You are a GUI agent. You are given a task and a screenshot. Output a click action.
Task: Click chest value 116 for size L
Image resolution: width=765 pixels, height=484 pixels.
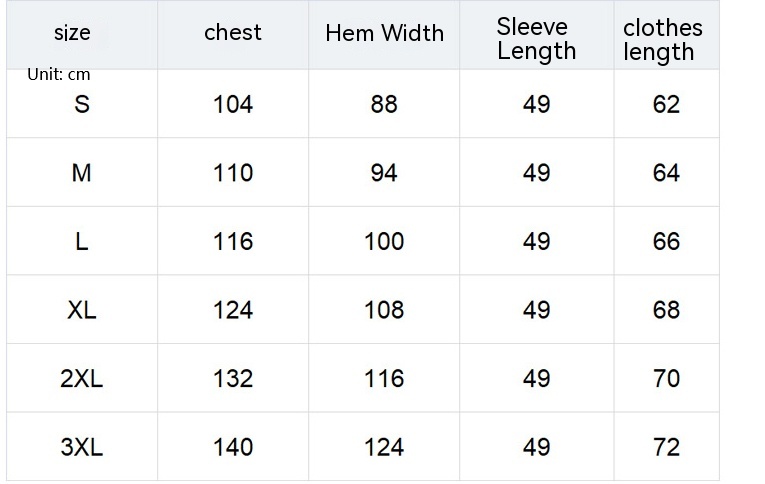[233, 242]
